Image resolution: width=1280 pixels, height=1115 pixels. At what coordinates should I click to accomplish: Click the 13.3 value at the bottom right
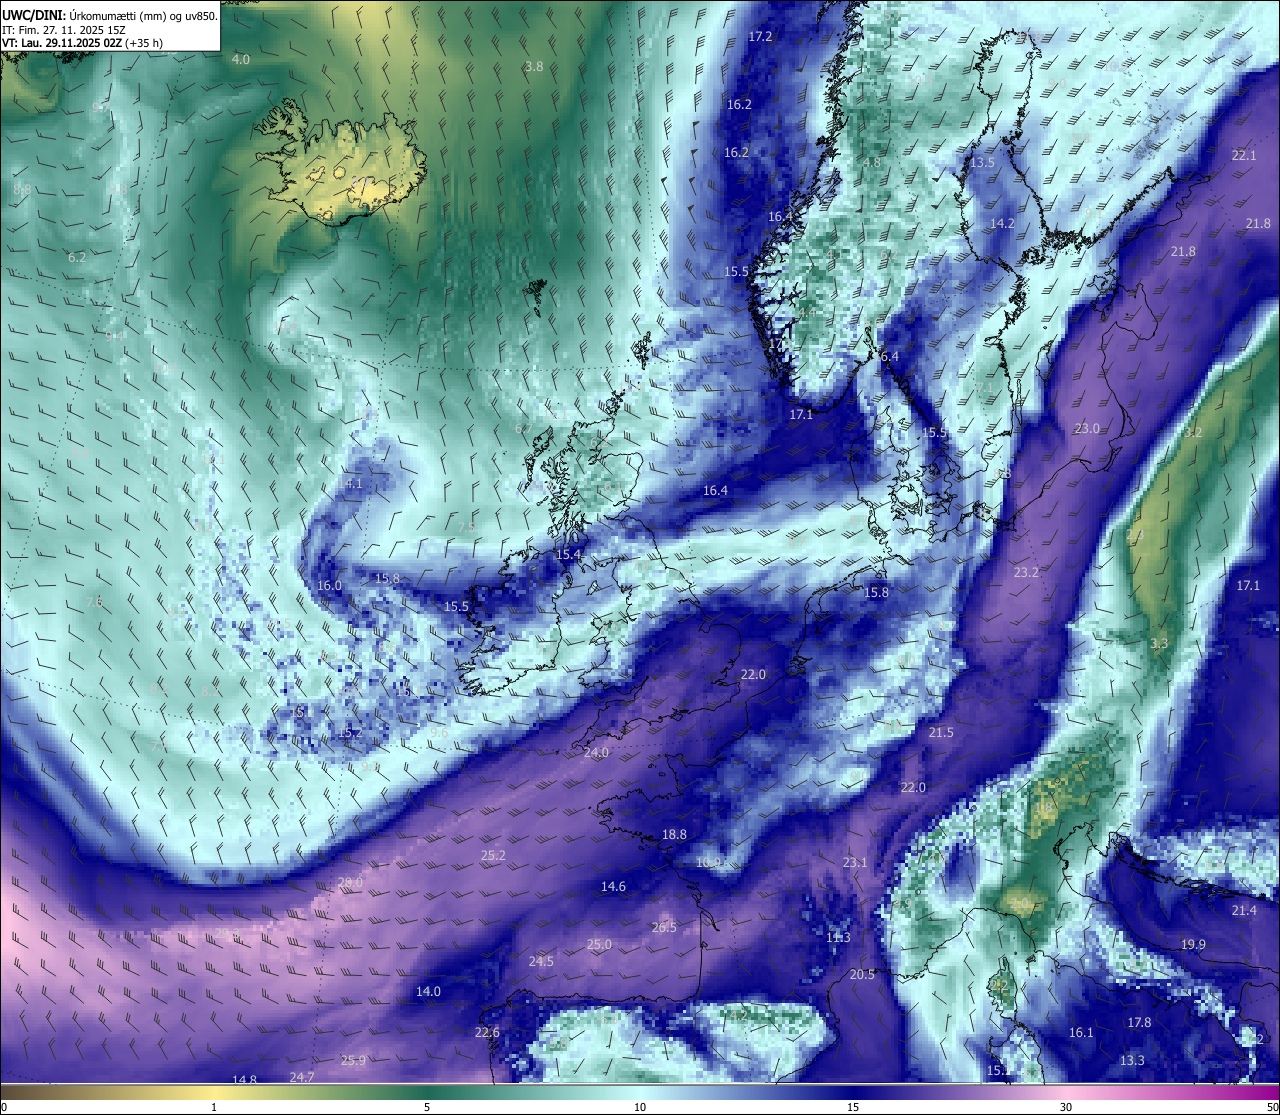1132,1061
